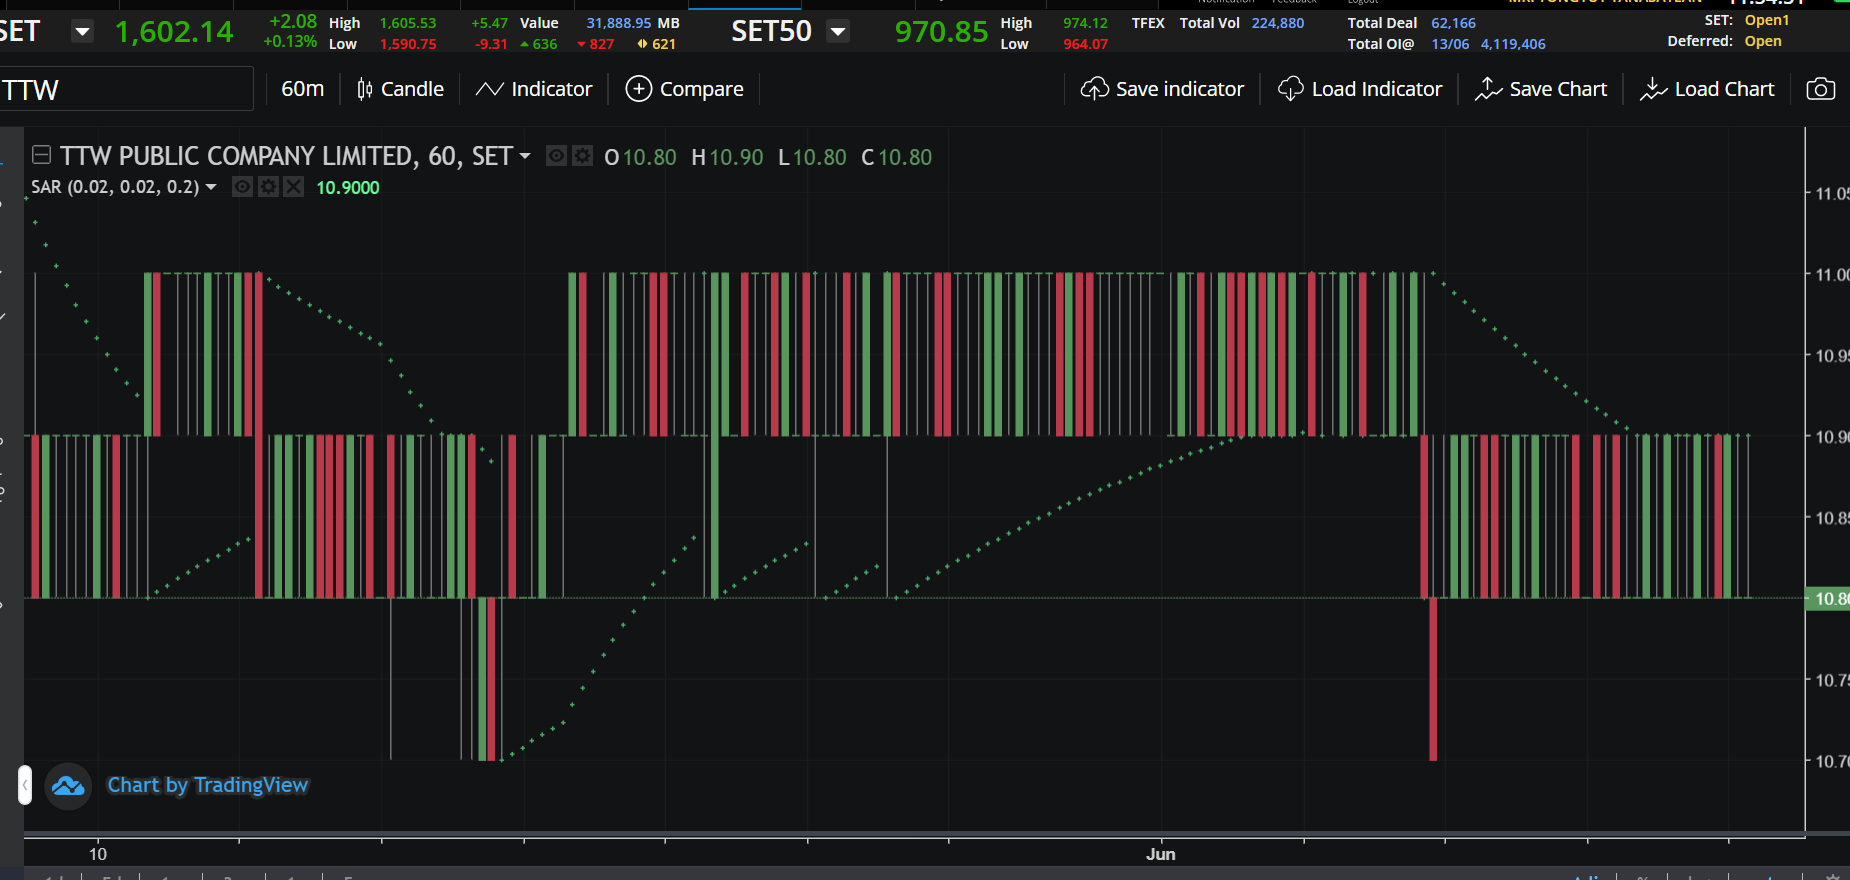
Task: Click the Compare plus circle icon
Action: point(638,89)
